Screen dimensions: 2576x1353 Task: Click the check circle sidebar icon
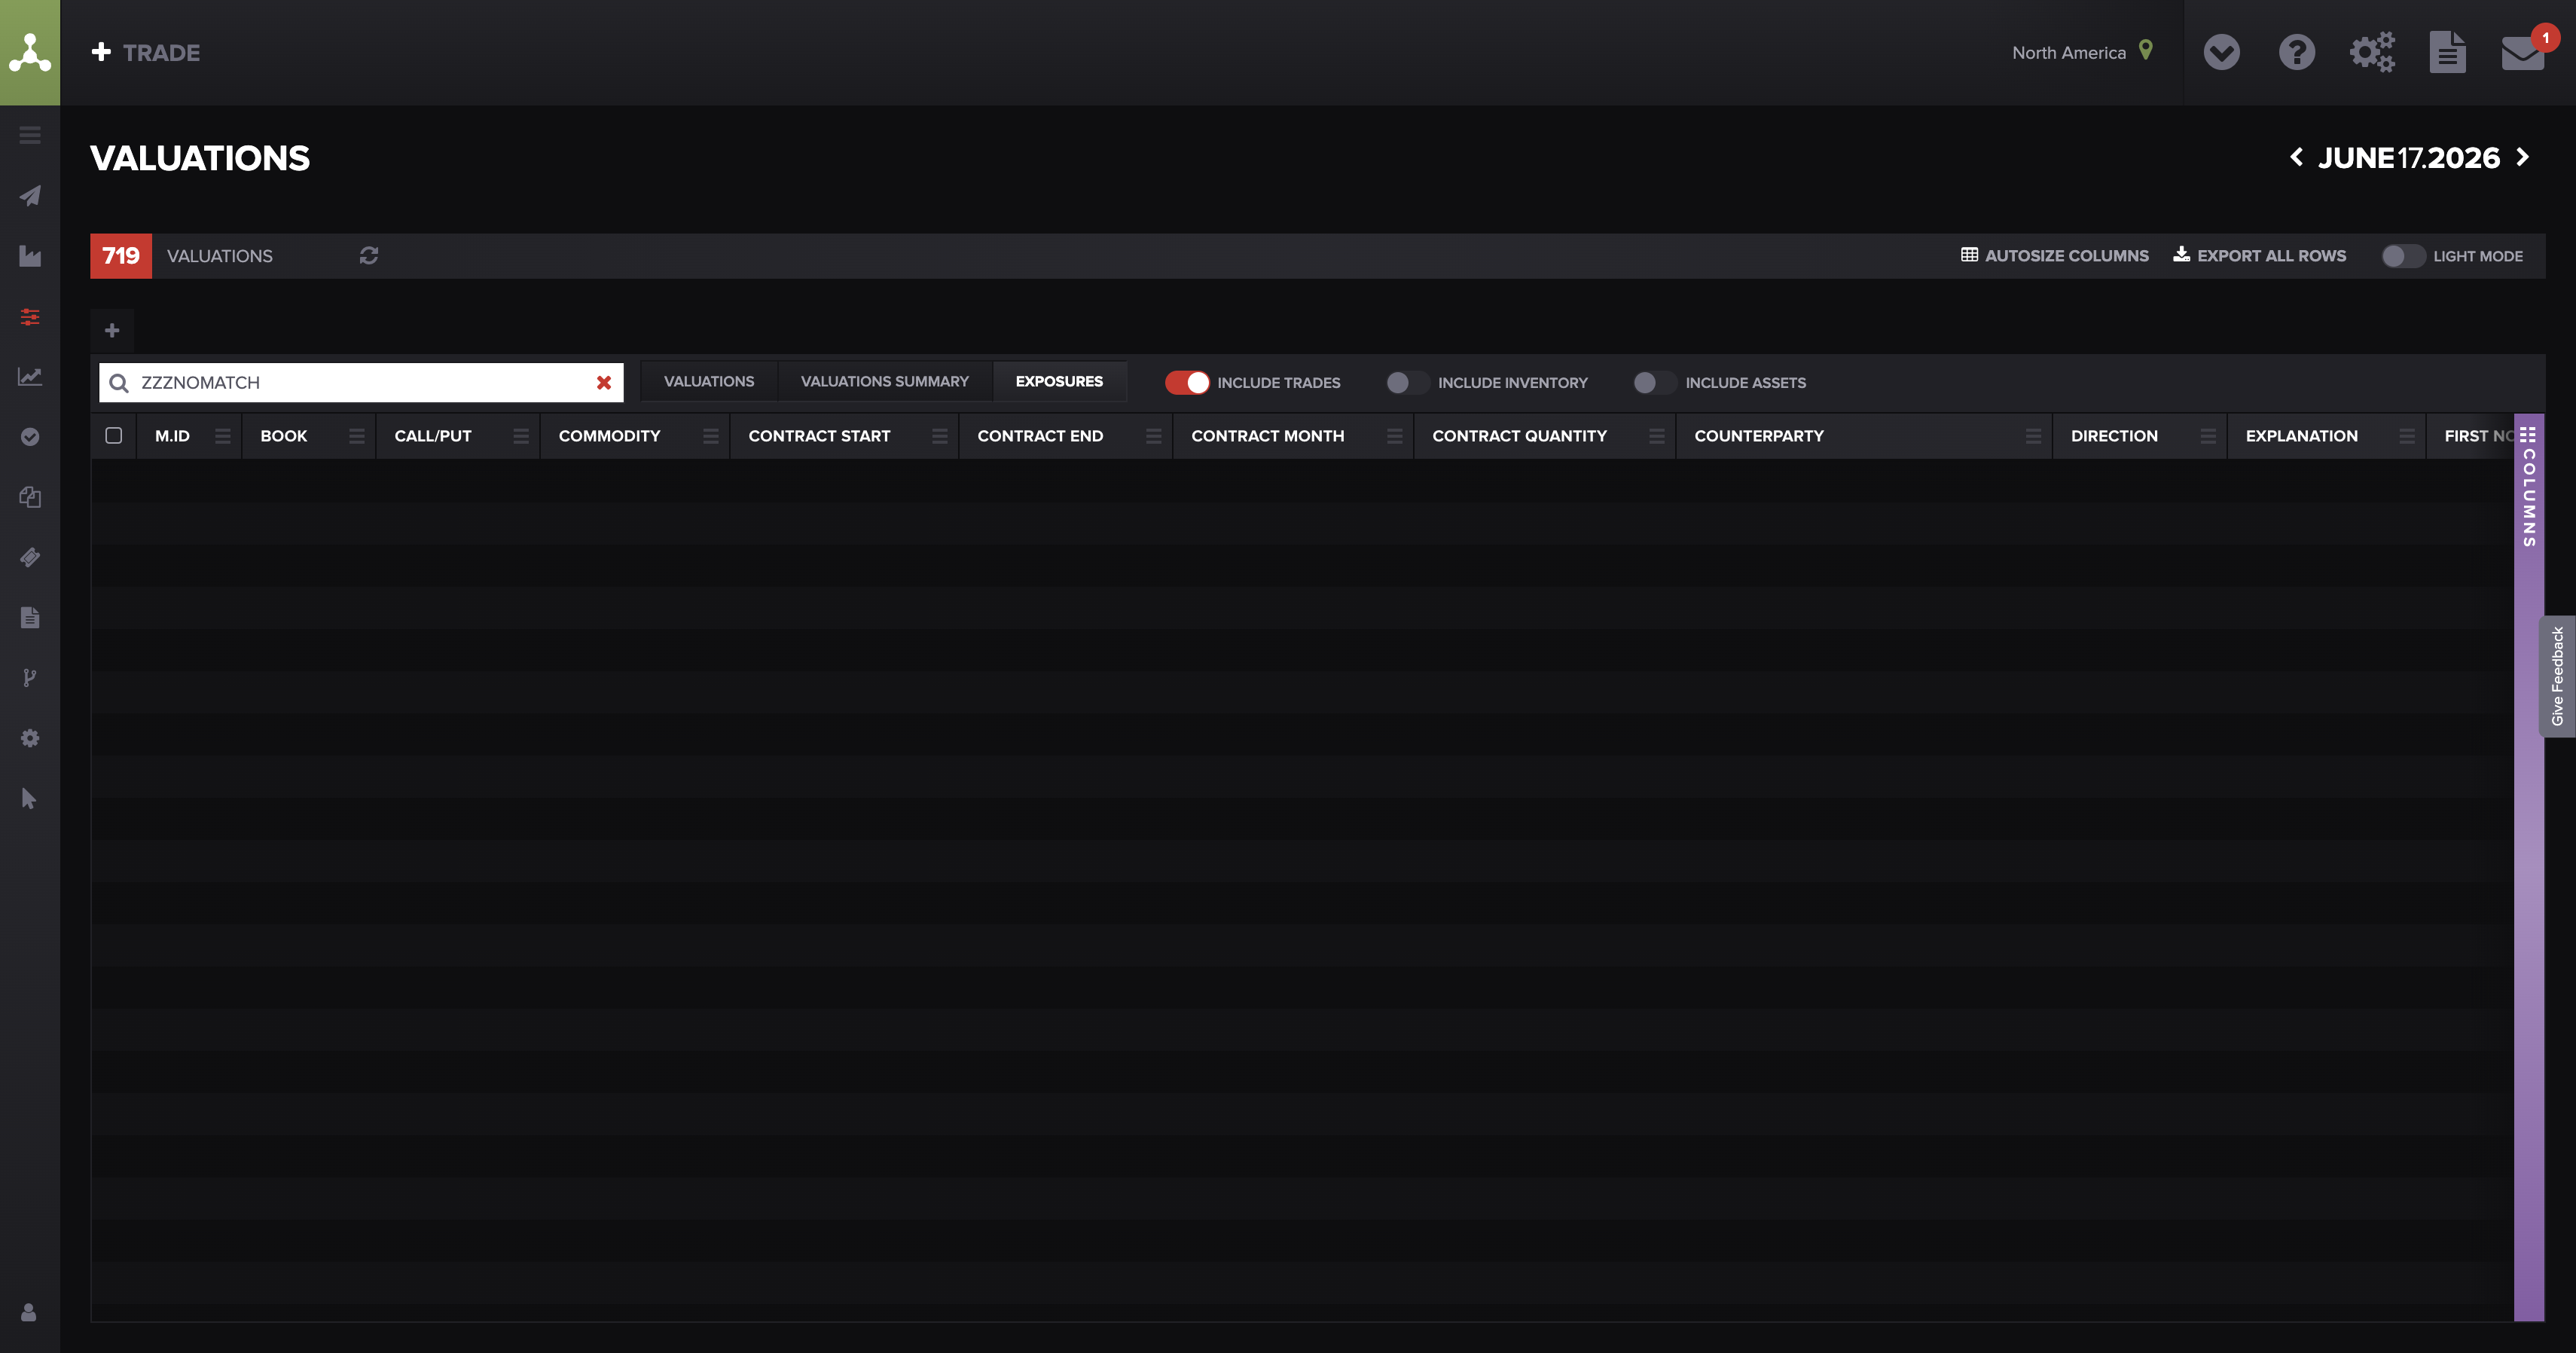click(30, 437)
